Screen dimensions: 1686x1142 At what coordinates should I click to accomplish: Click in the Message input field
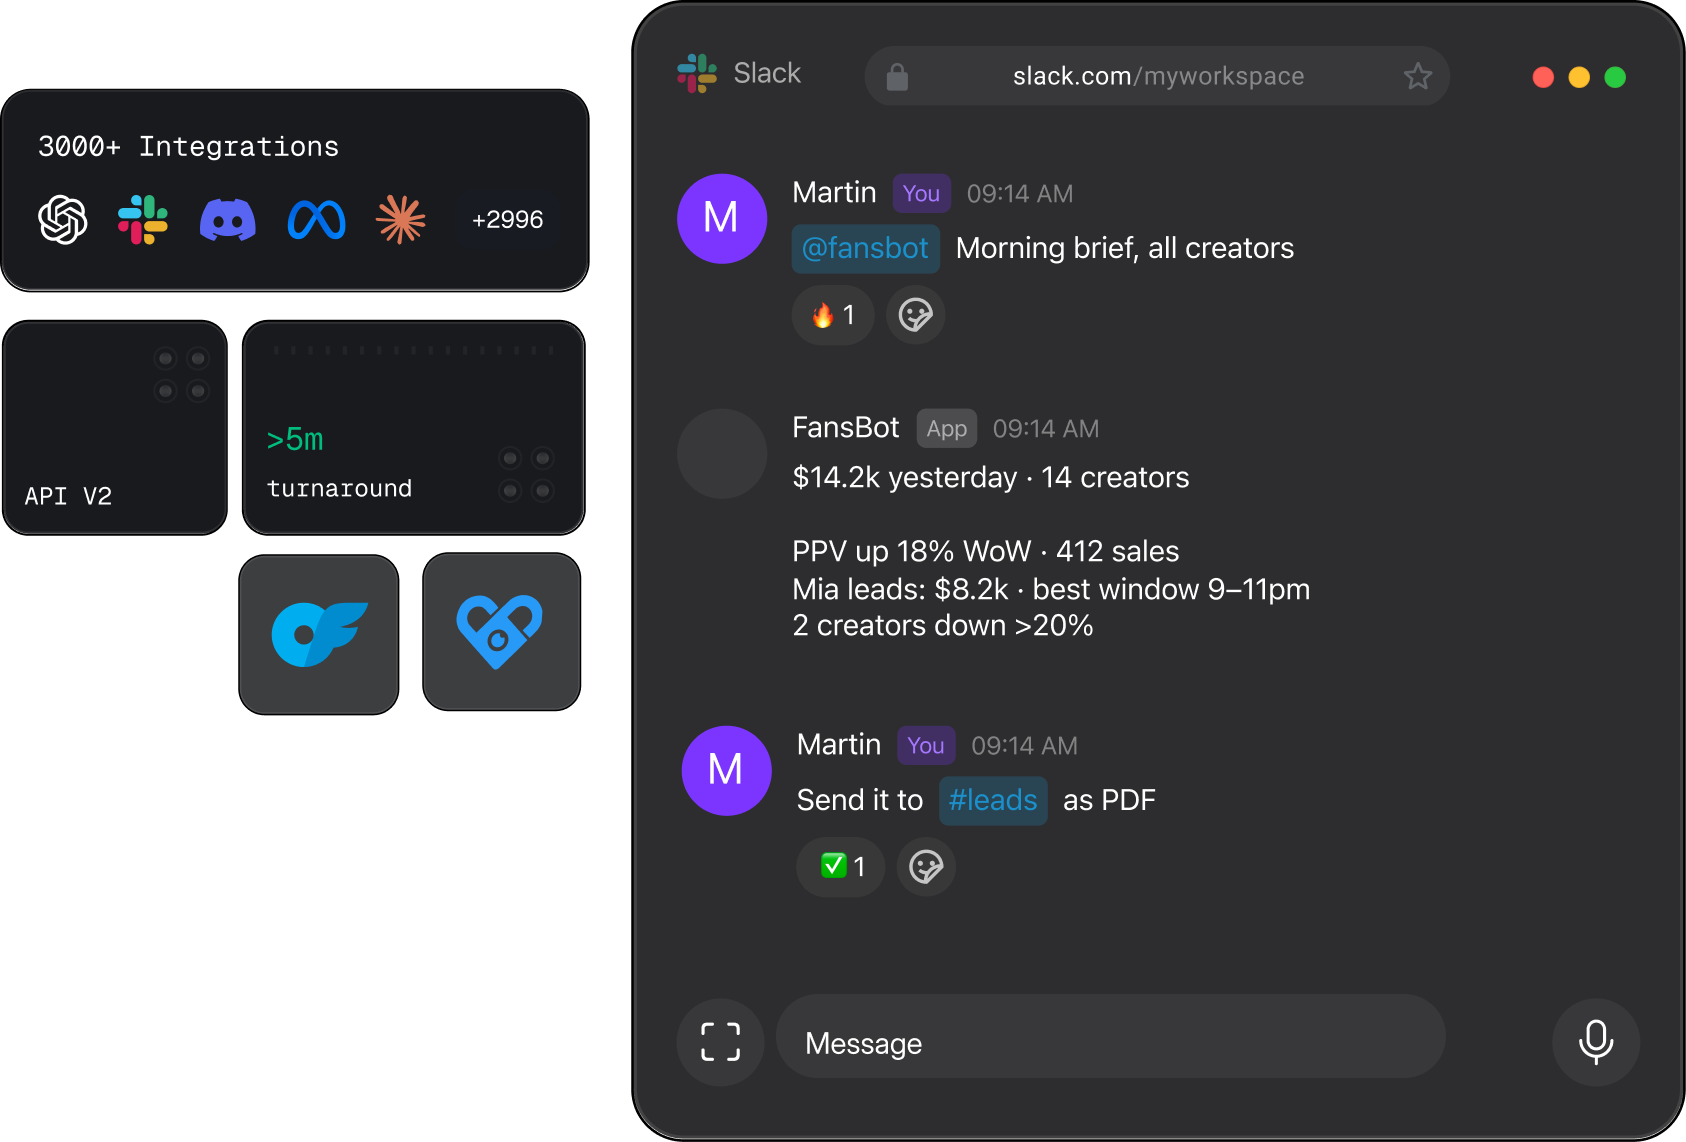click(x=1111, y=1042)
